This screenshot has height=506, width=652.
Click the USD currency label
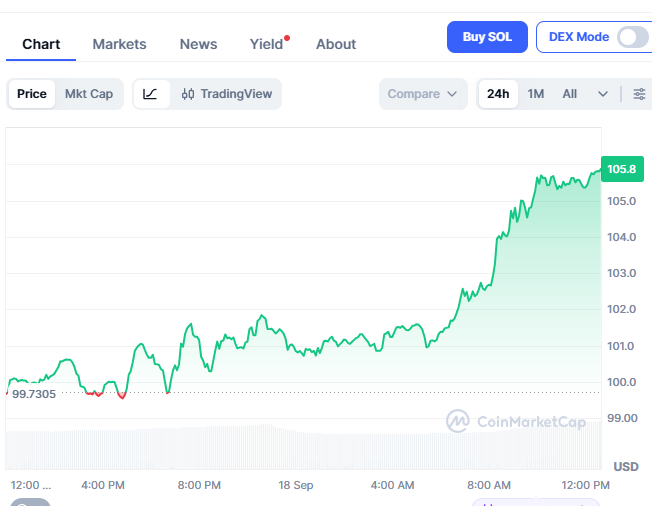626,467
